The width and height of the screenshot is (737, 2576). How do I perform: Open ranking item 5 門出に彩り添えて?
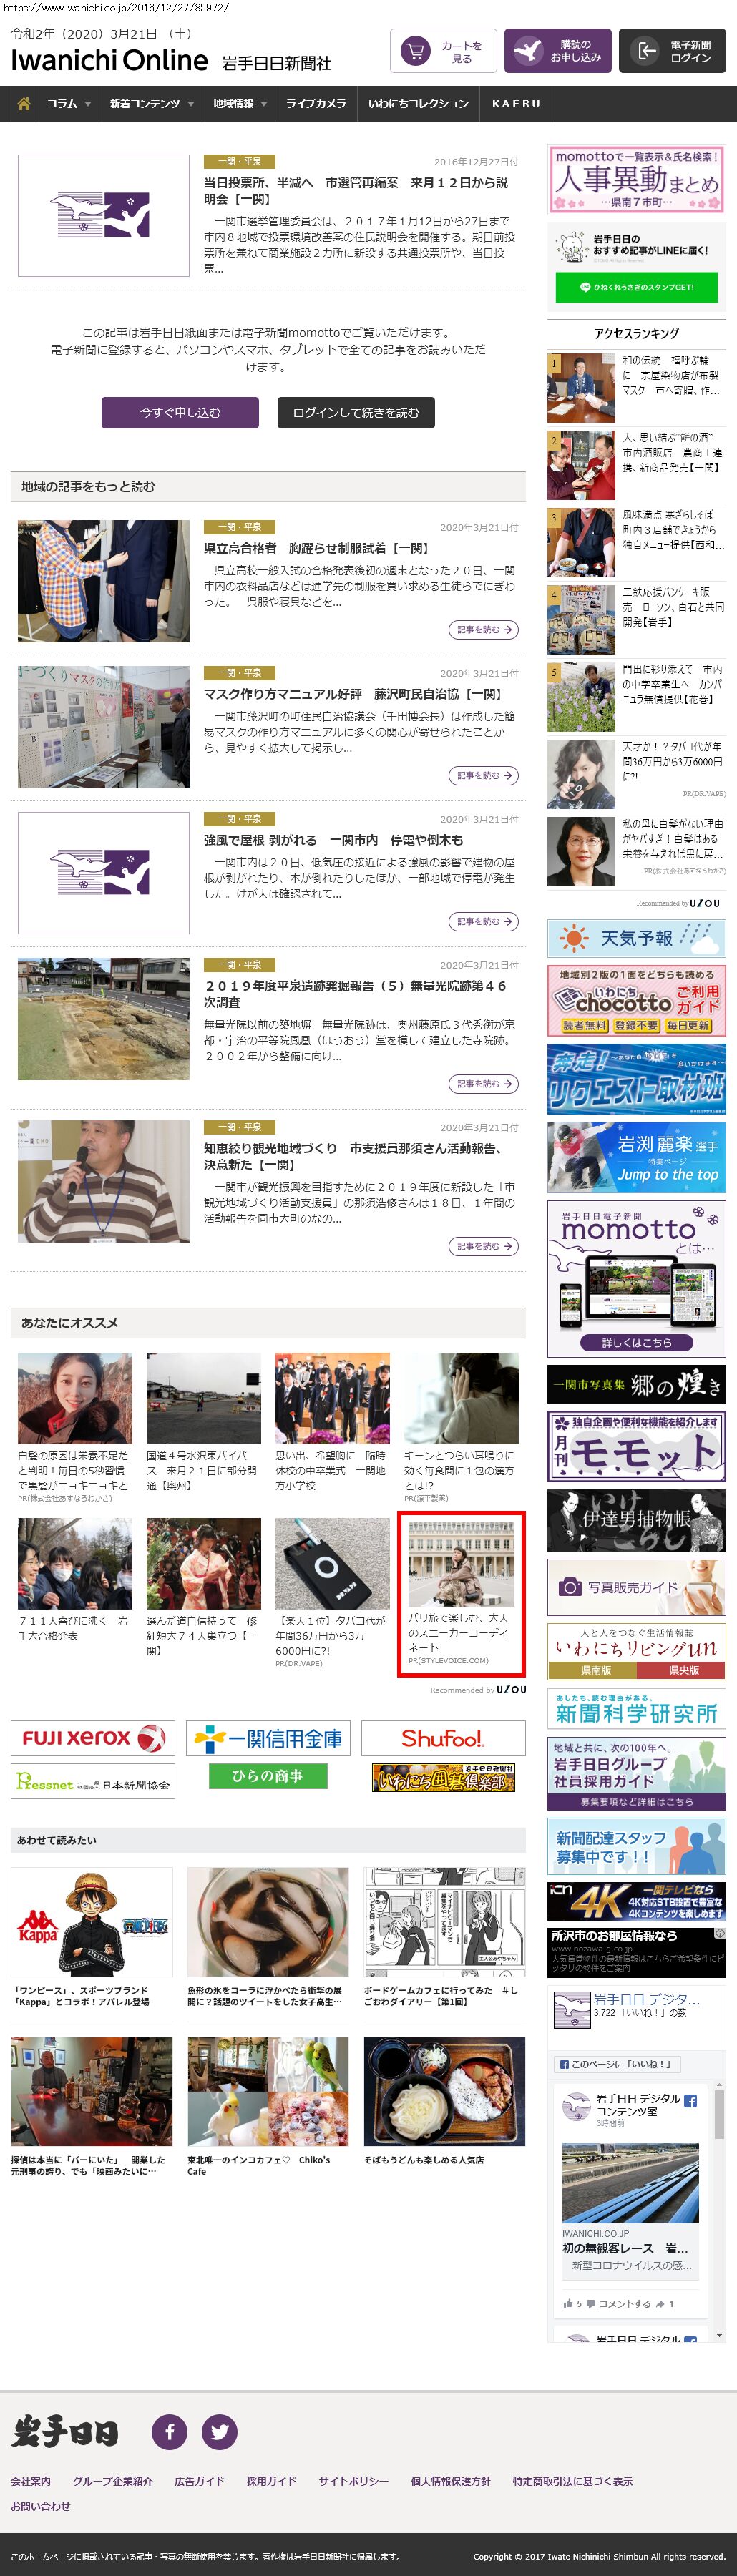click(x=636, y=696)
